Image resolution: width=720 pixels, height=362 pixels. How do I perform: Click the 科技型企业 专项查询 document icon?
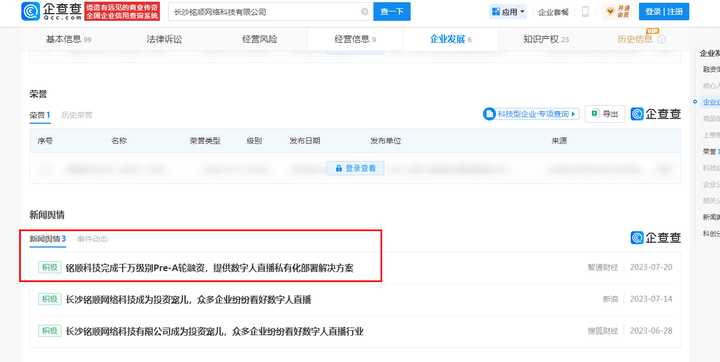point(489,113)
